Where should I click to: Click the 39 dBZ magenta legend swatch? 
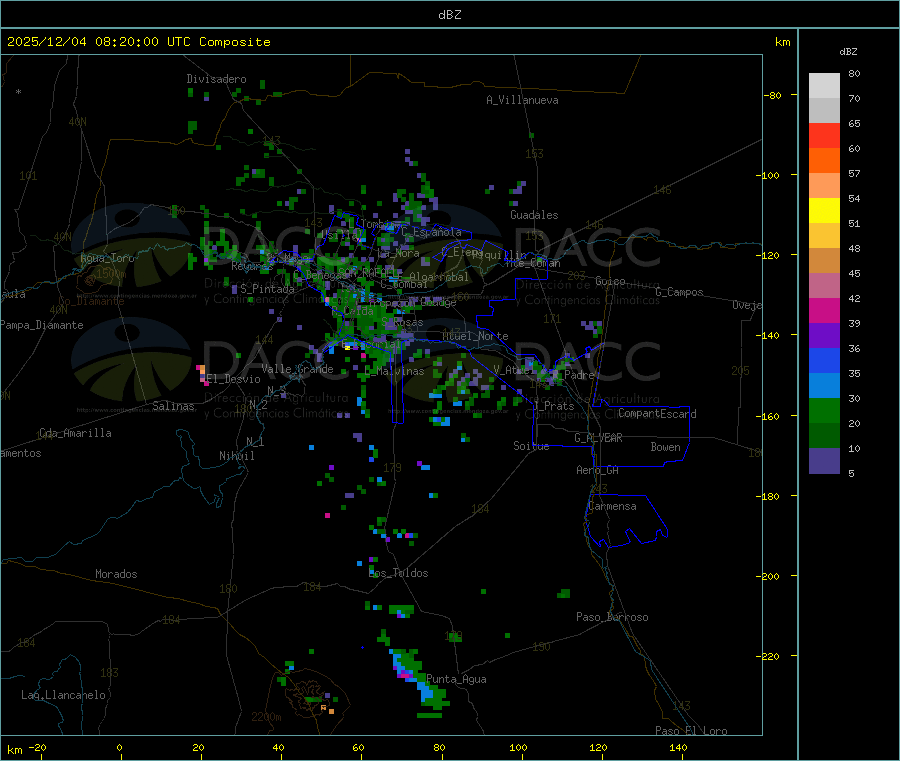[824, 310]
